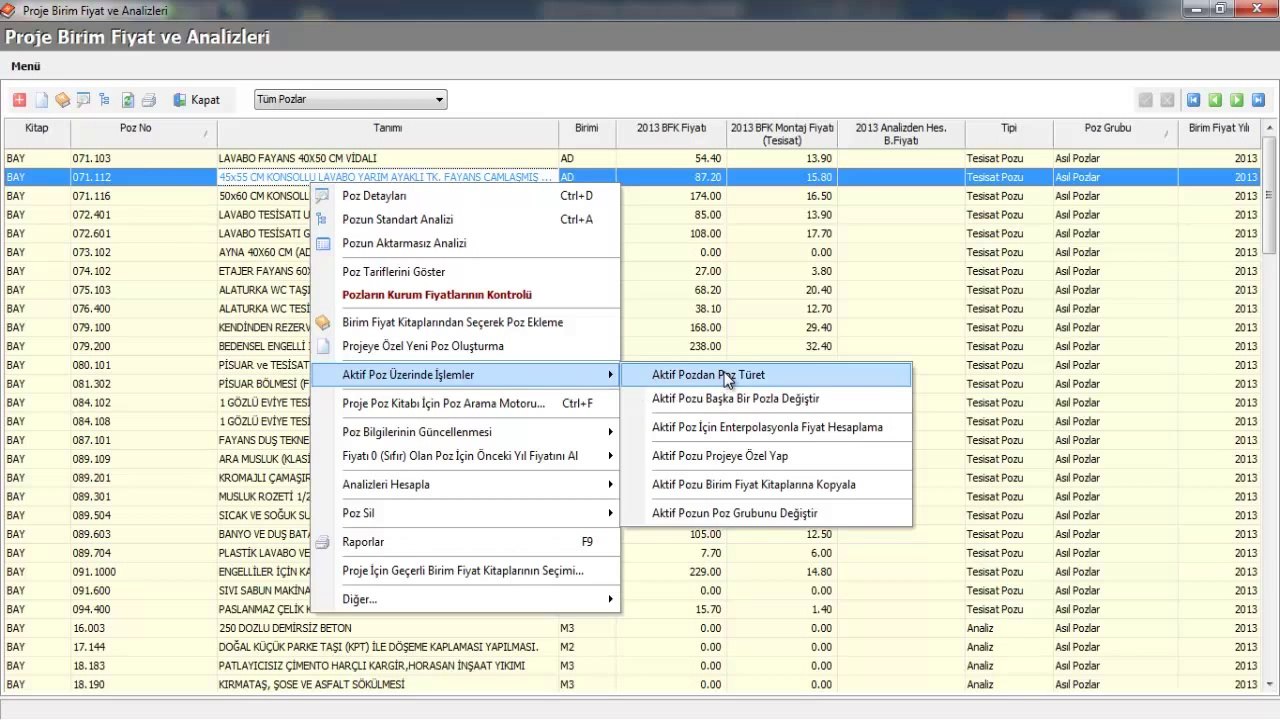Click the Birimi column header
Viewport: 1280px width, 720px height.
[587, 134]
